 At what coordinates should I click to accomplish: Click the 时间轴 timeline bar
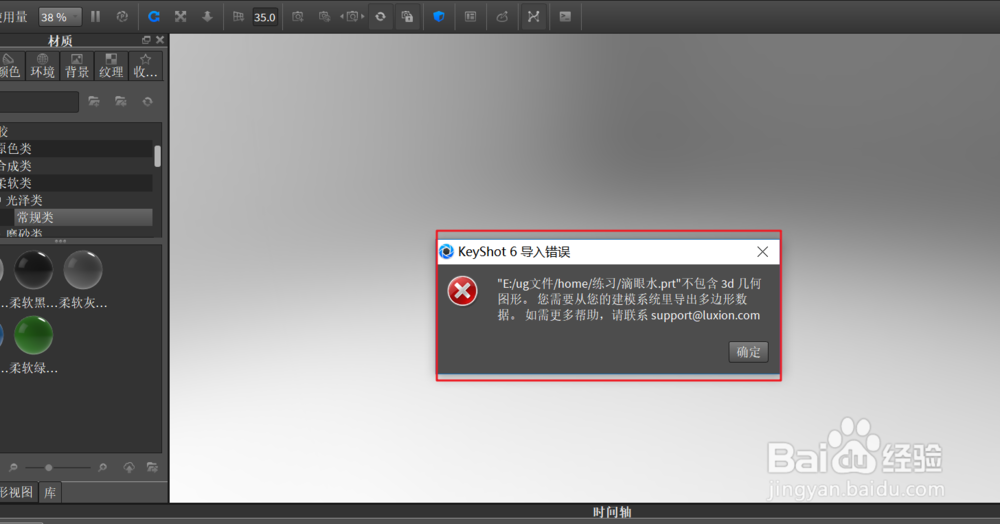(612, 512)
